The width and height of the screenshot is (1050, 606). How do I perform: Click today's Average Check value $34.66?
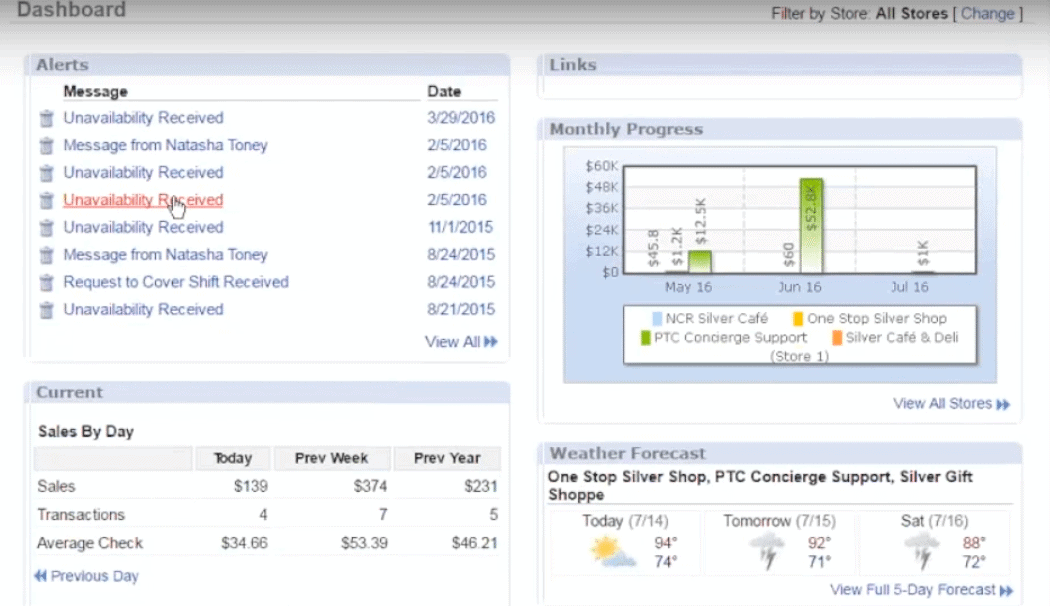pyautogui.click(x=244, y=543)
